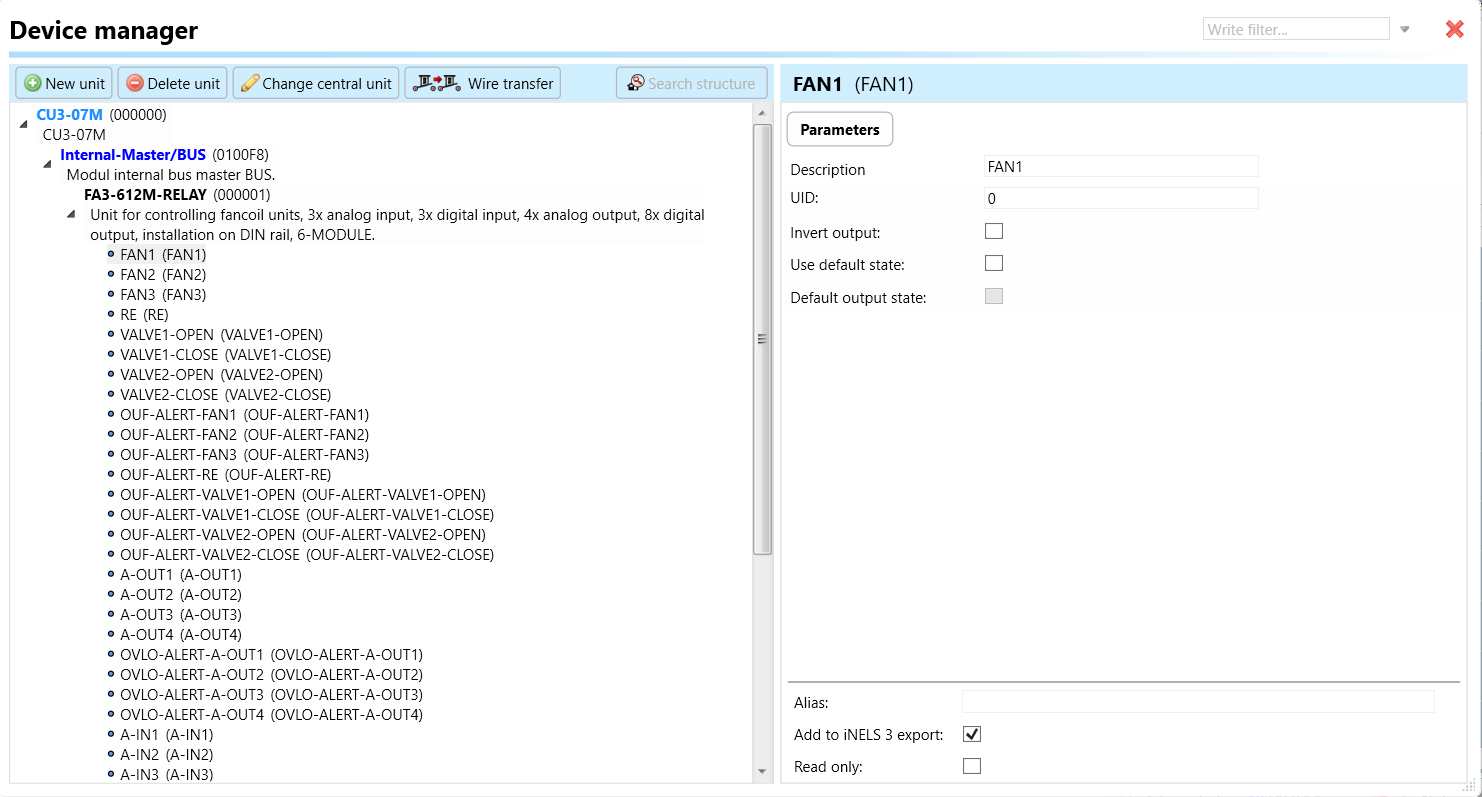
Task: Start Wire transfer tool
Action: (x=483, y=83)
